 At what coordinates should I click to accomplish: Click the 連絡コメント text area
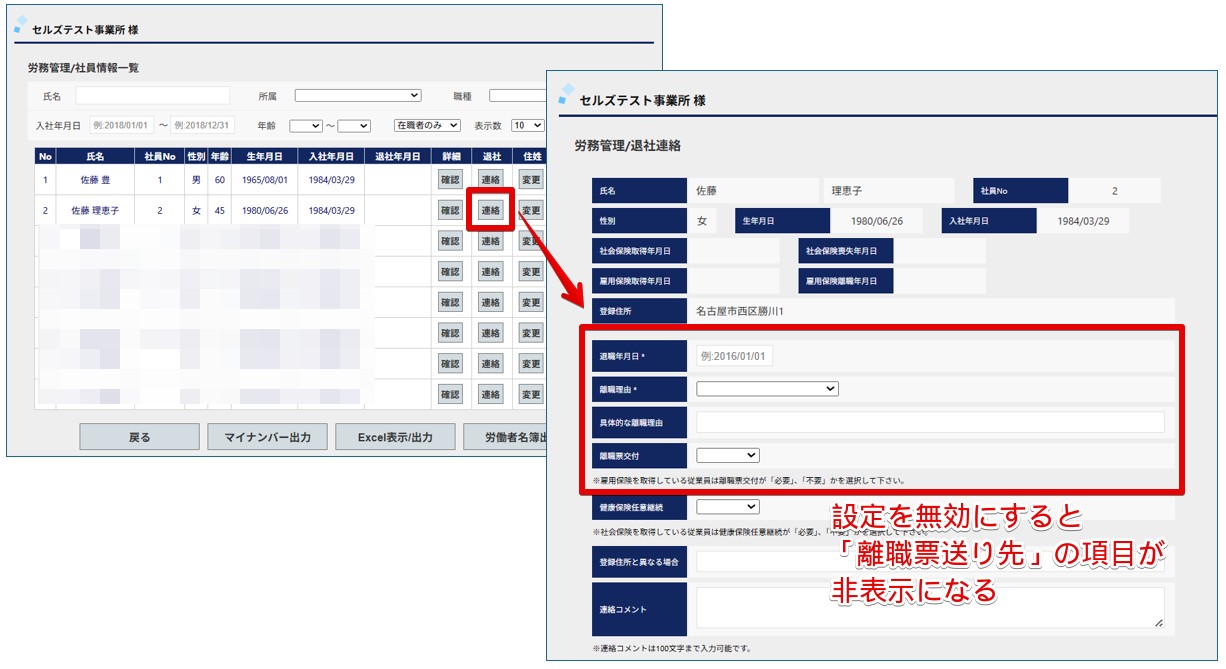coord(931,608)
